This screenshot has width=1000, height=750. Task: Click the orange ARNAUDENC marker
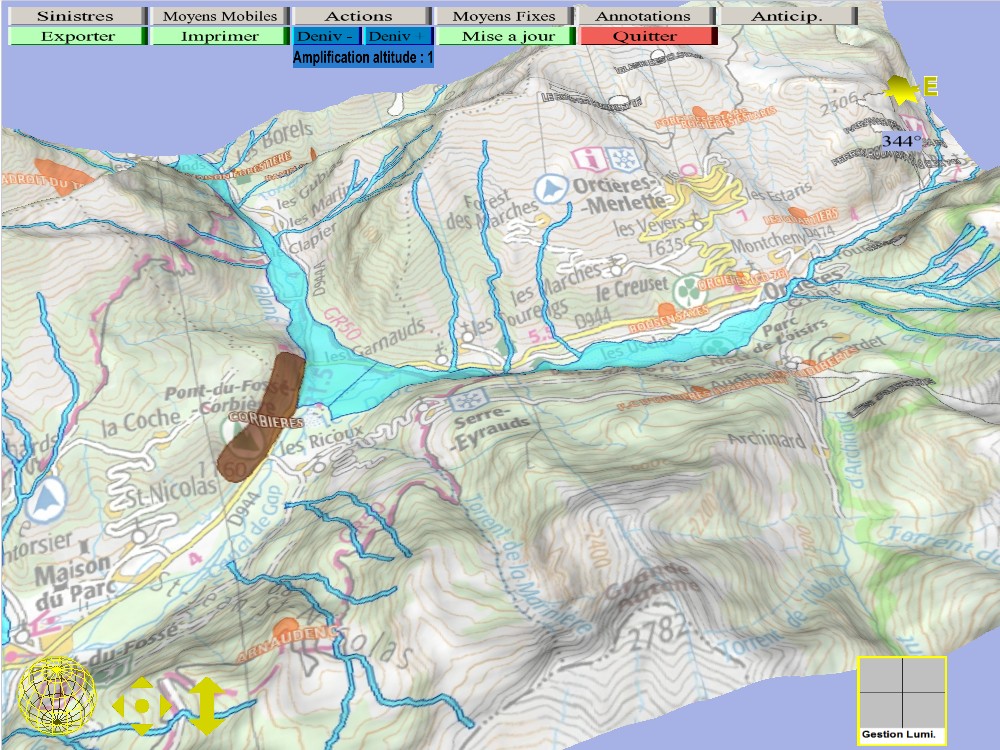coord(285,640)
